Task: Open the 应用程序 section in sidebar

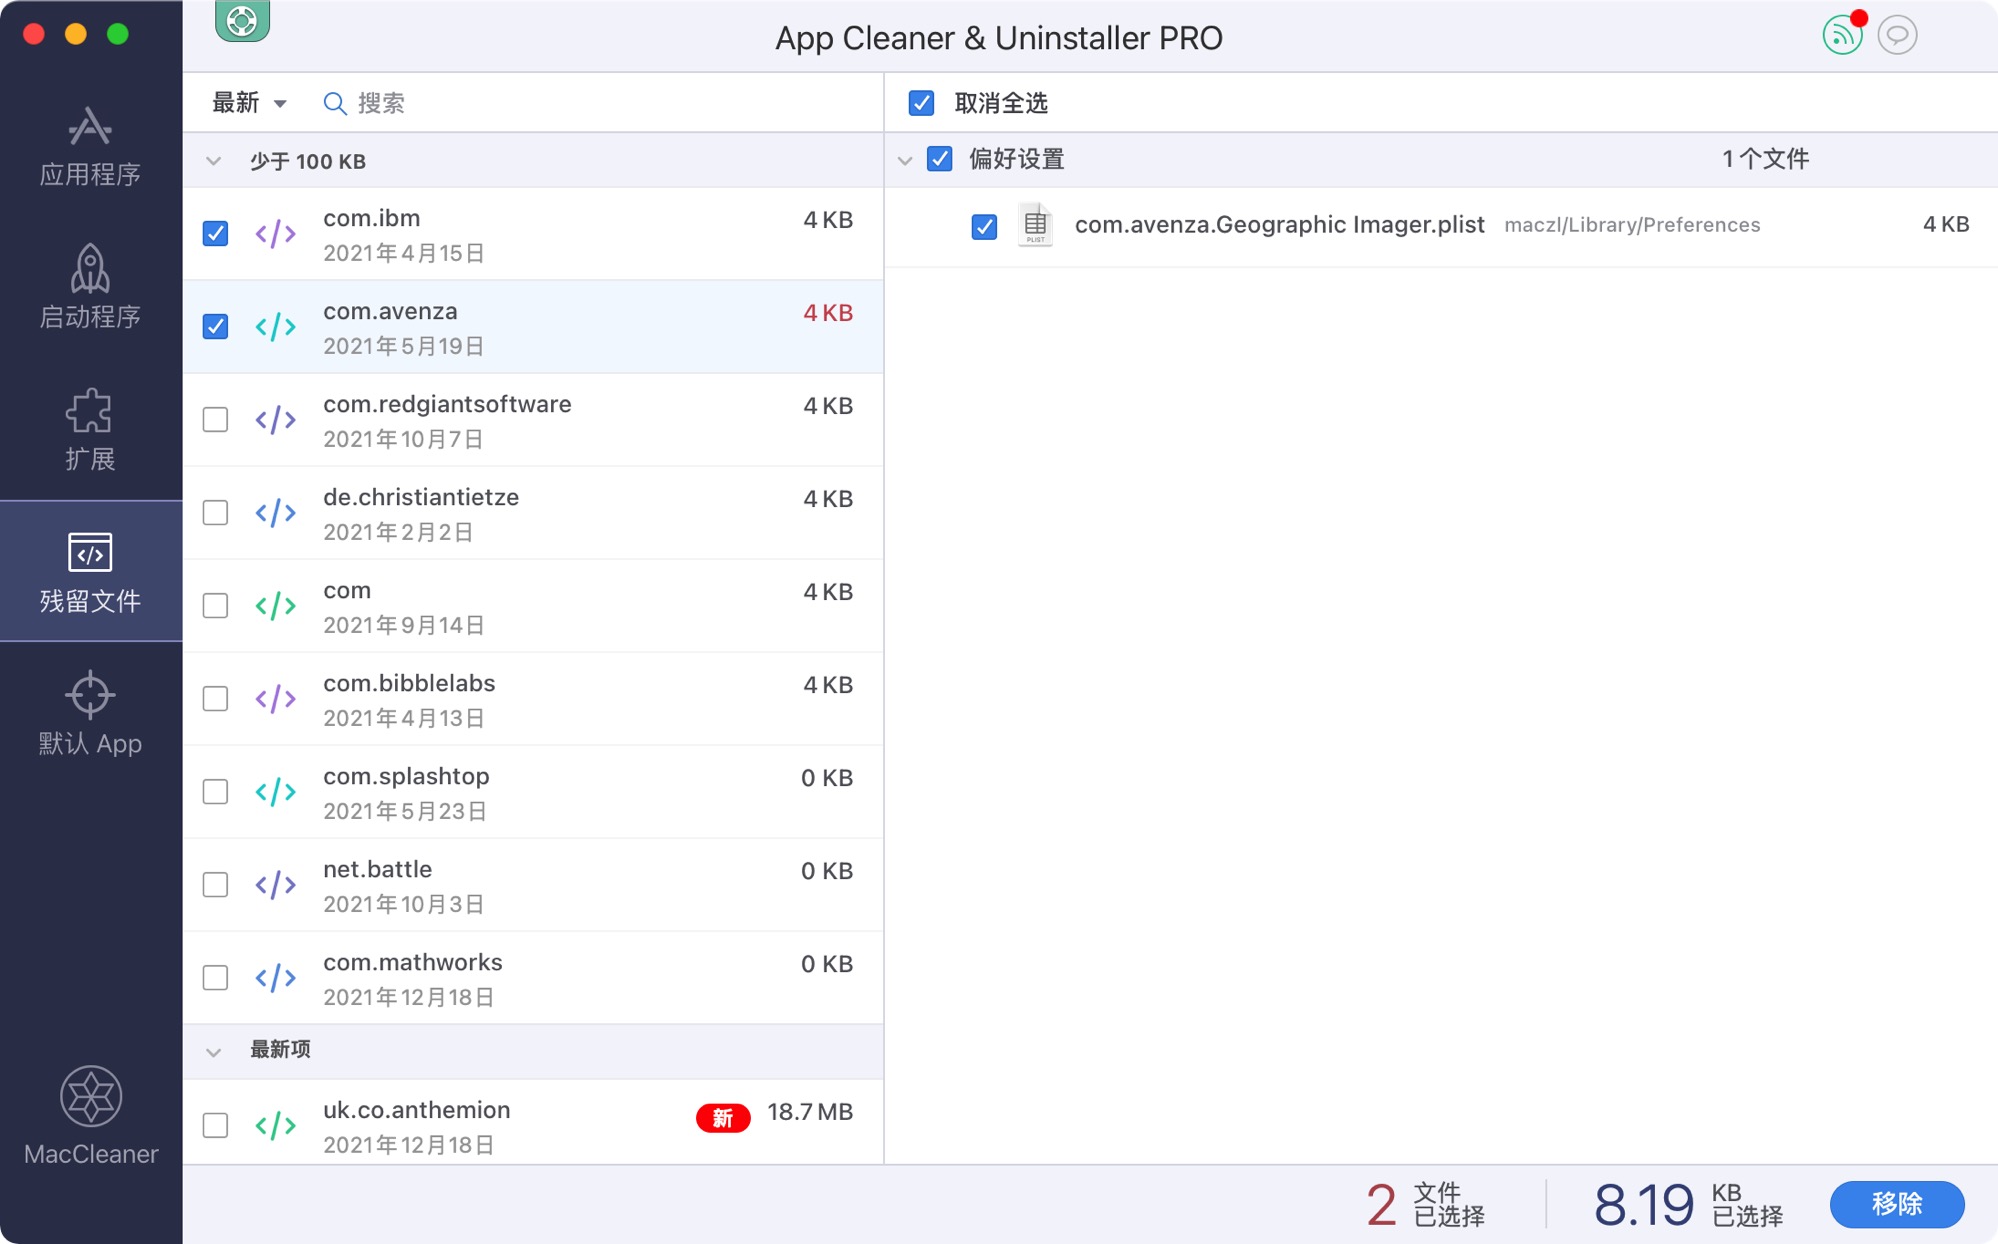Action: pyautogui.click(x=90, y=146)
